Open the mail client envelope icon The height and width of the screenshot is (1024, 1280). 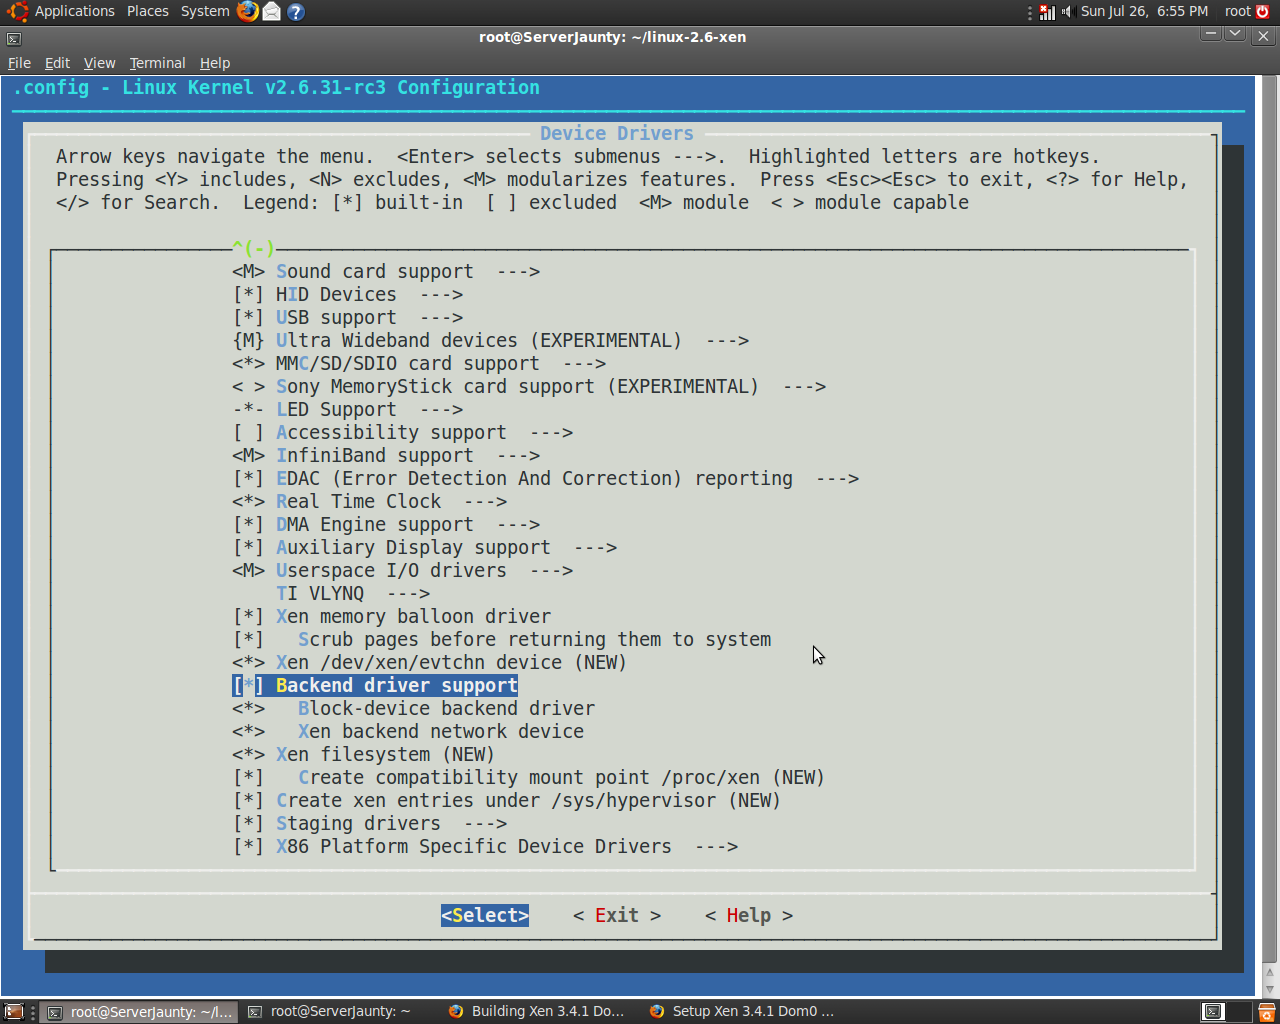pyautogui.click(x=271, y=12)
